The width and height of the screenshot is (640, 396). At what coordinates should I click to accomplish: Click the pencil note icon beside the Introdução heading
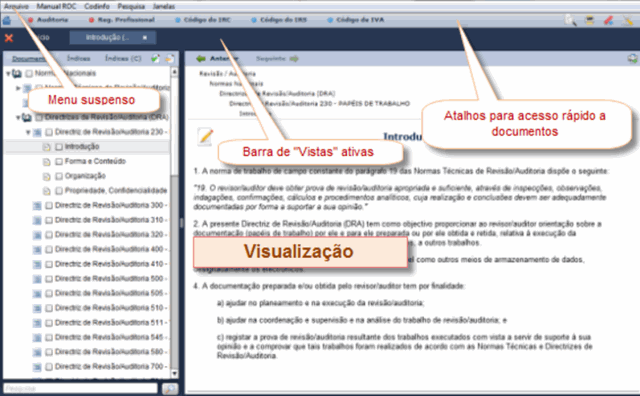click(x=205, y=136)
